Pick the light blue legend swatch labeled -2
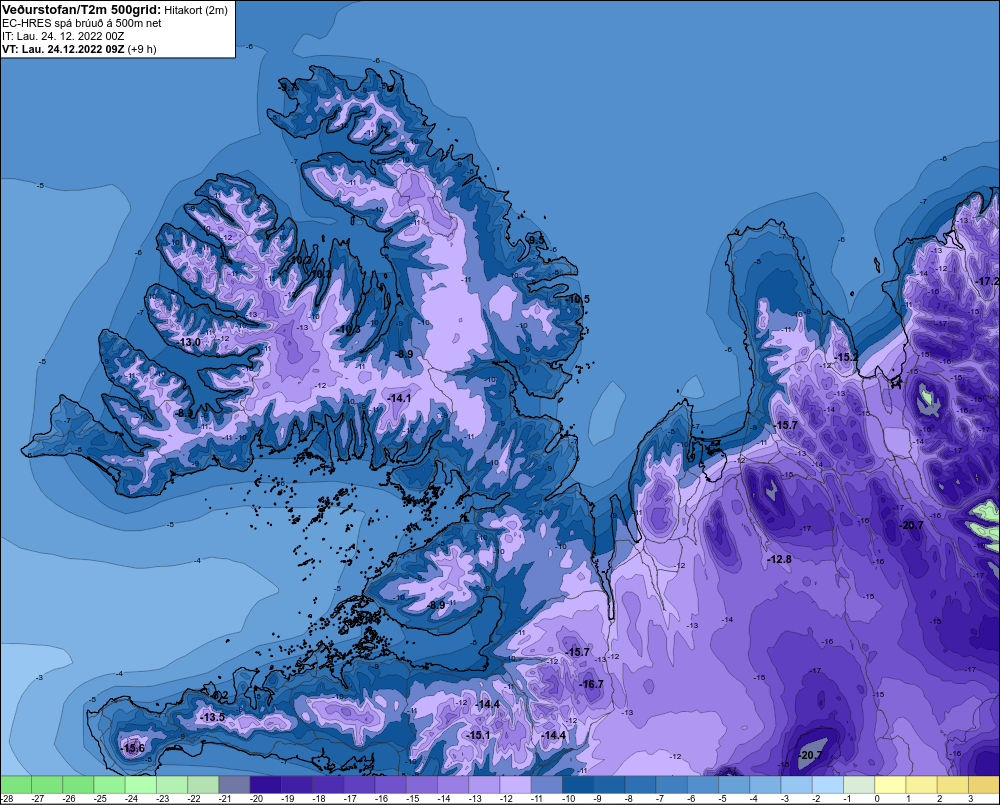Image resolution: width=1000 pixels, height=805 pixels. click(x=828, y=784)
